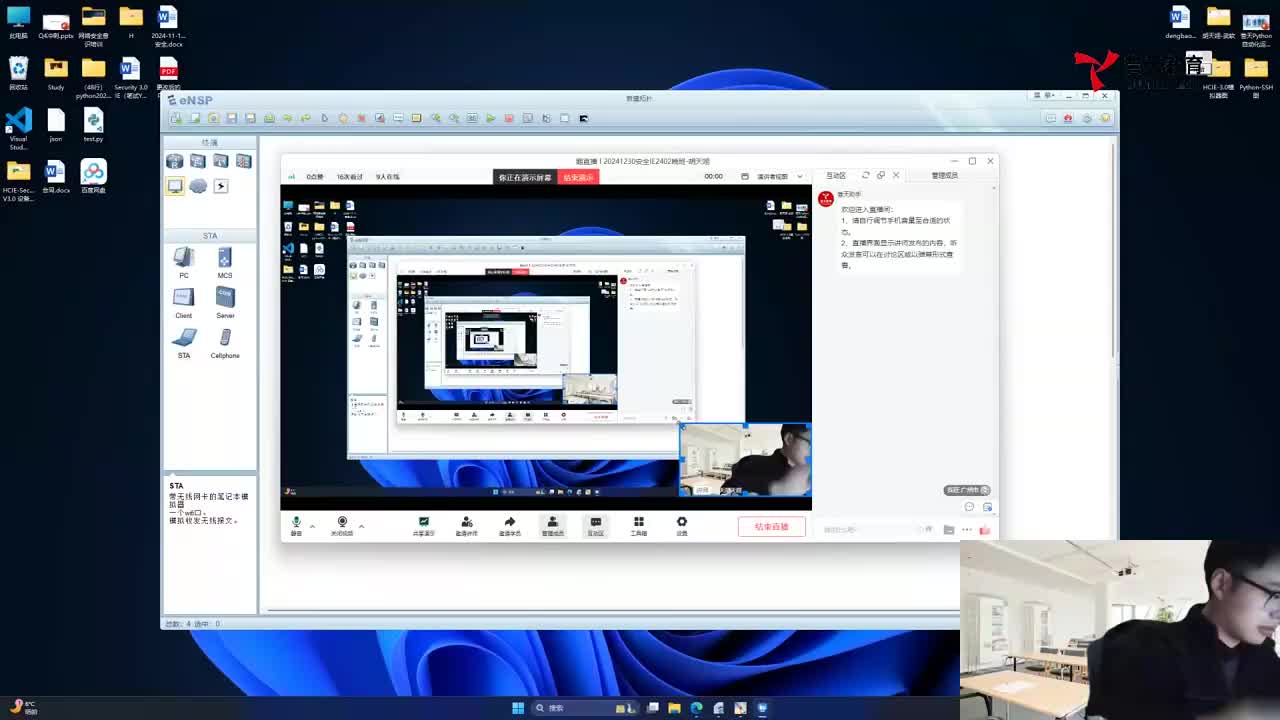
Task: Refresh the interaction panel
Action: point(866,175)
